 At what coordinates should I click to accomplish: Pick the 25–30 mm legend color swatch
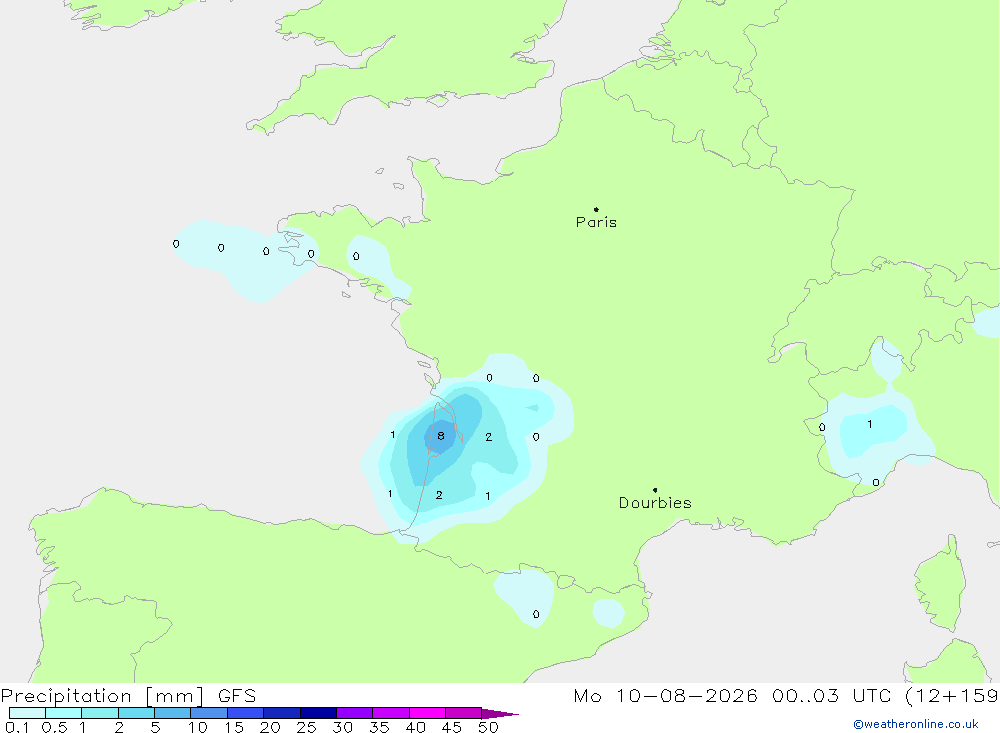click(318, 713)
